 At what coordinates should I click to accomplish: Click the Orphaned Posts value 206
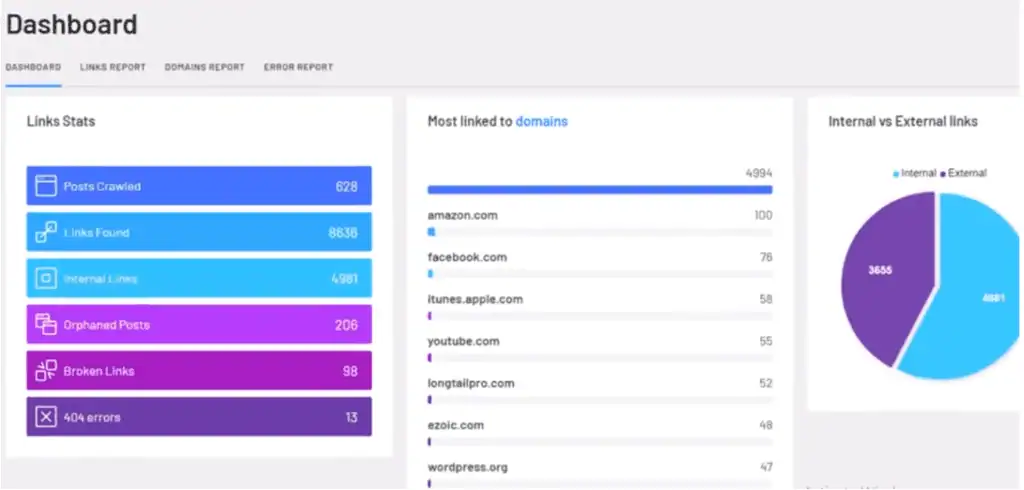(346, 325)
